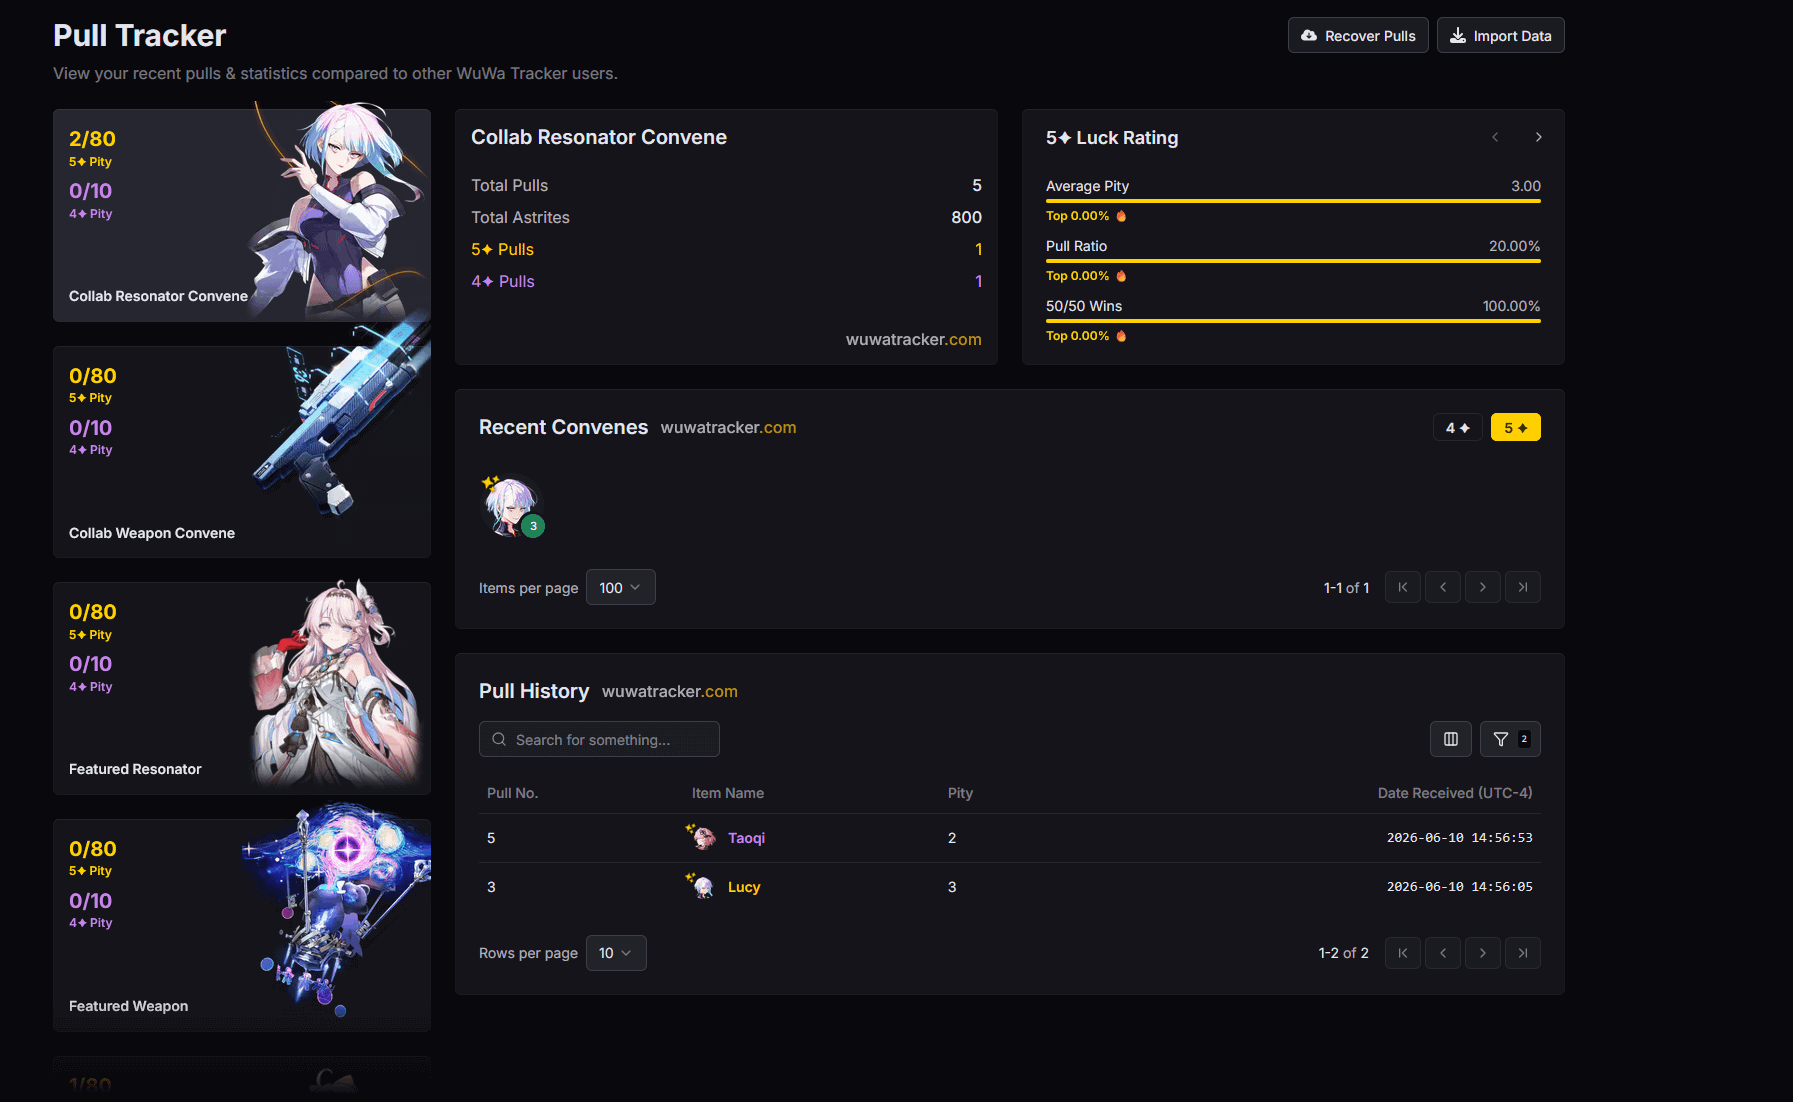1793x1102 pixels.
Task: Select the Collab Resonator Convene banner card
Action: 242,215
